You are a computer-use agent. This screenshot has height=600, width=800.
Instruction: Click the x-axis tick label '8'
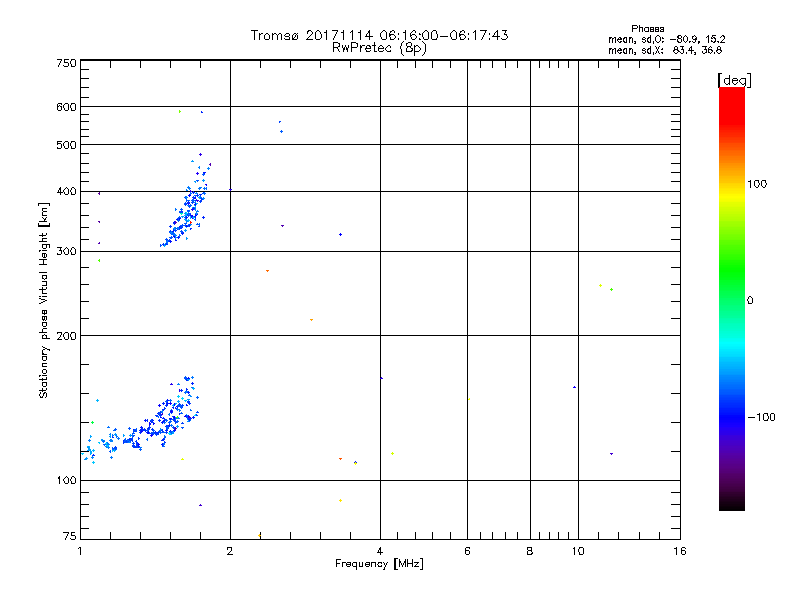tap(530, 551)
